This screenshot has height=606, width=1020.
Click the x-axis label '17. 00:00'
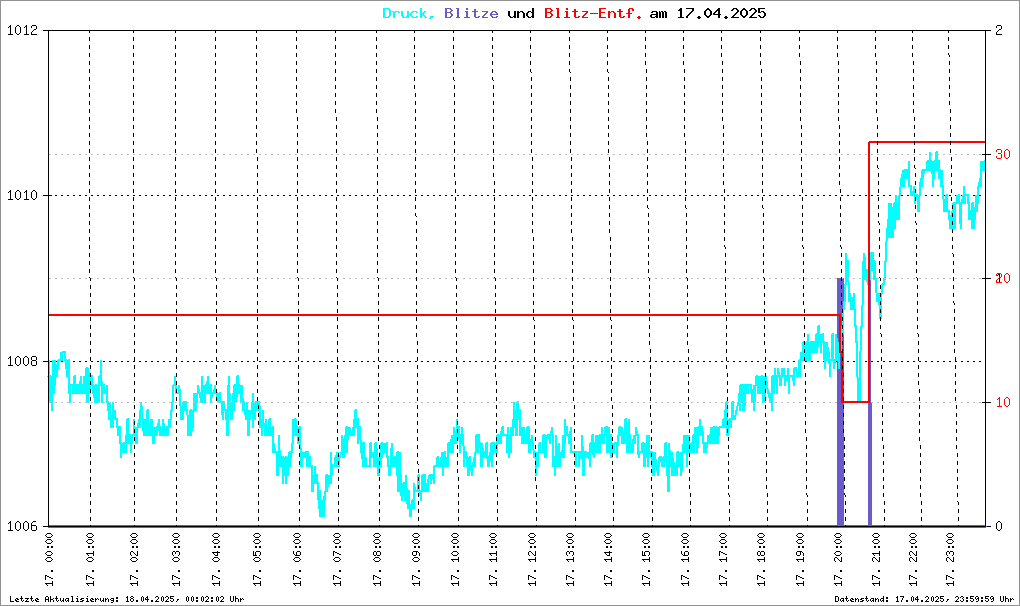pos(49,560)
